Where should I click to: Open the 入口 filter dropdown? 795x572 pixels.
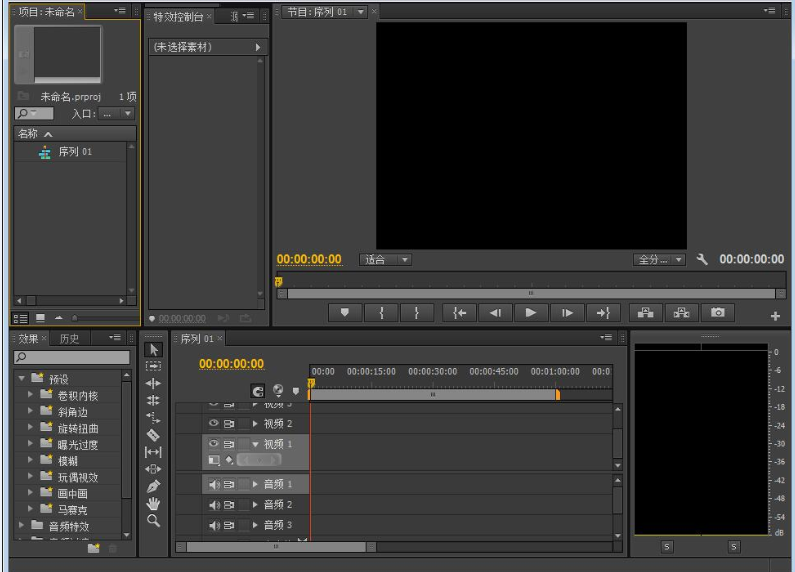116,114
